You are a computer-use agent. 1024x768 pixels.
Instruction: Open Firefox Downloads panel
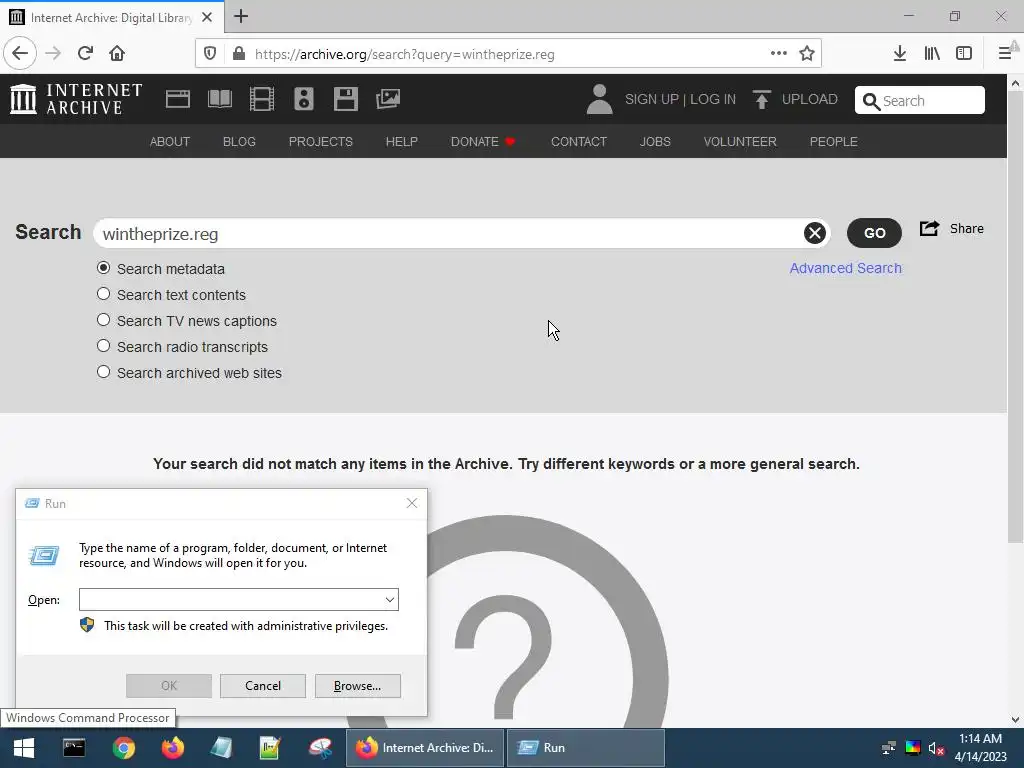click(x=900, y=54)
